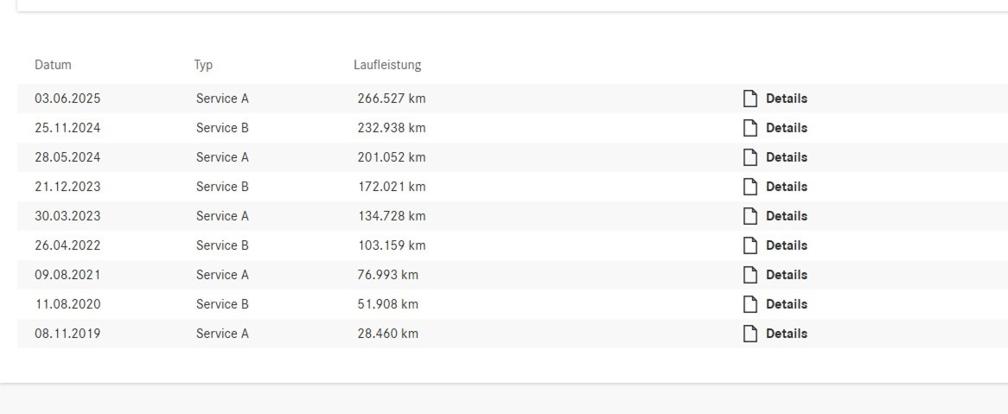The width and height of the screenshot is (1008, 414).
Task: Click the Datum column header
Action: click(x=53, y=65)
